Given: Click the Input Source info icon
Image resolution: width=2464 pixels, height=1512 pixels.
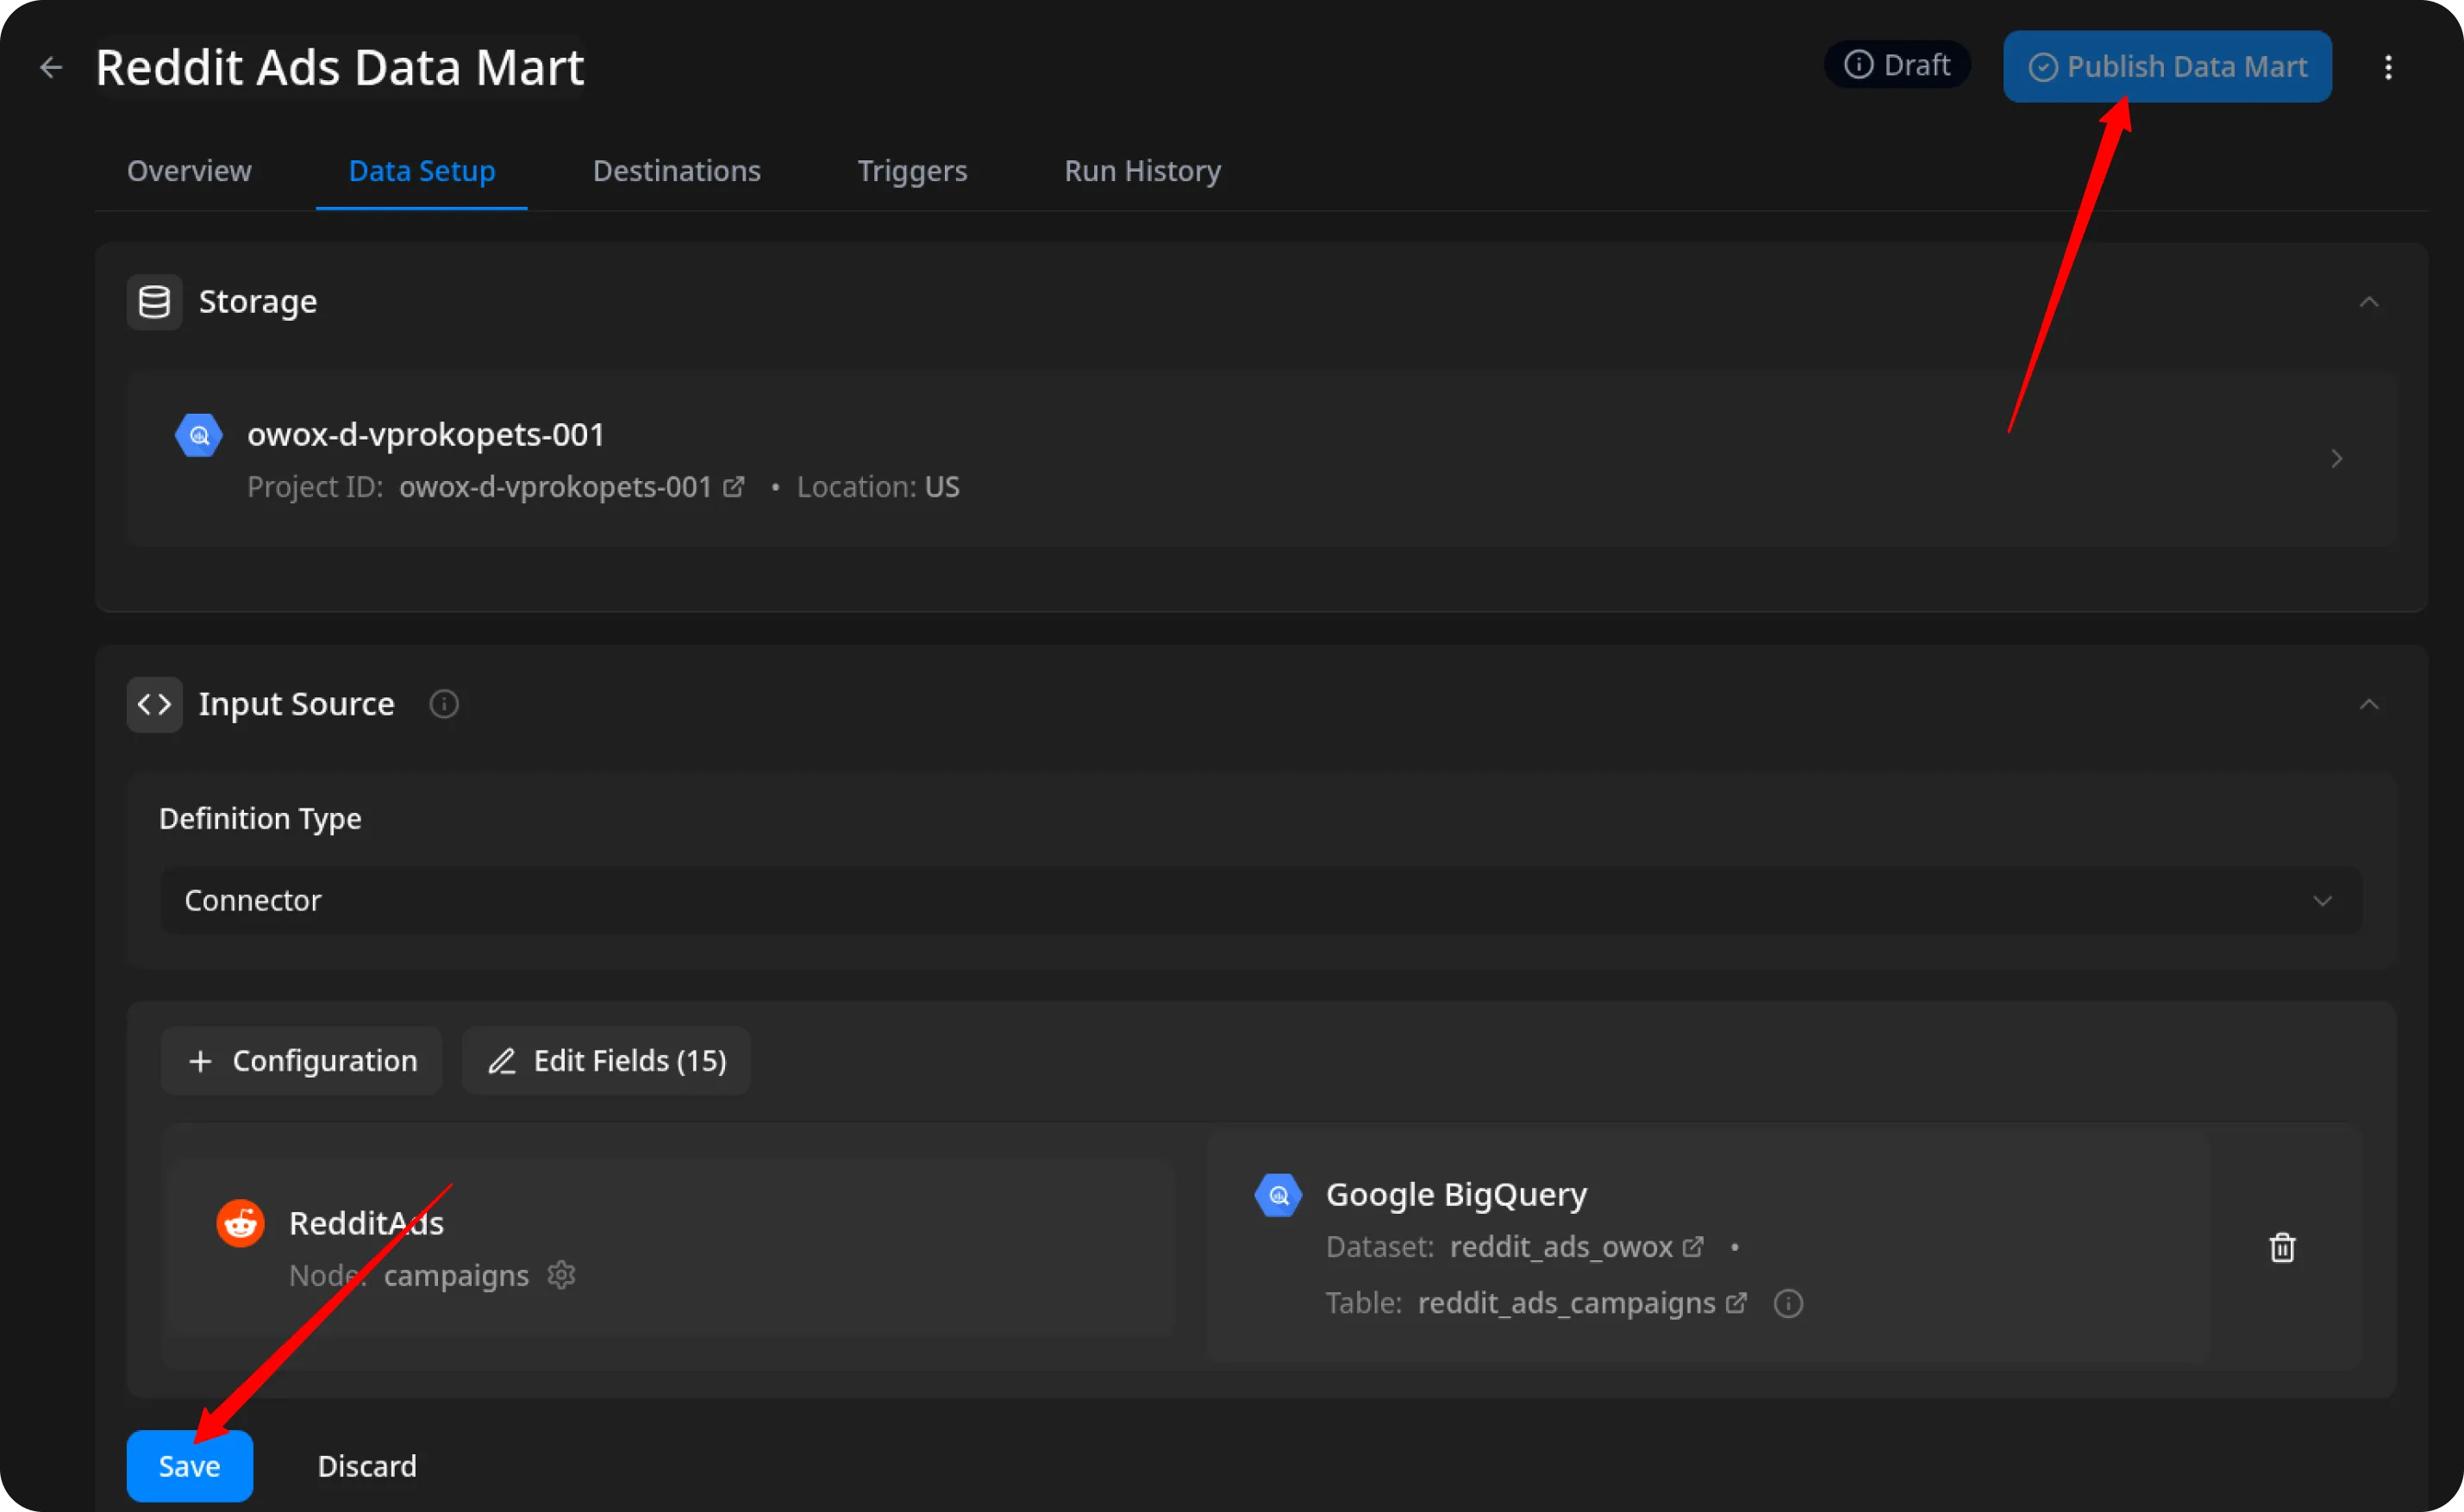Looking at the screenshot, I should [x=444, y=704].
